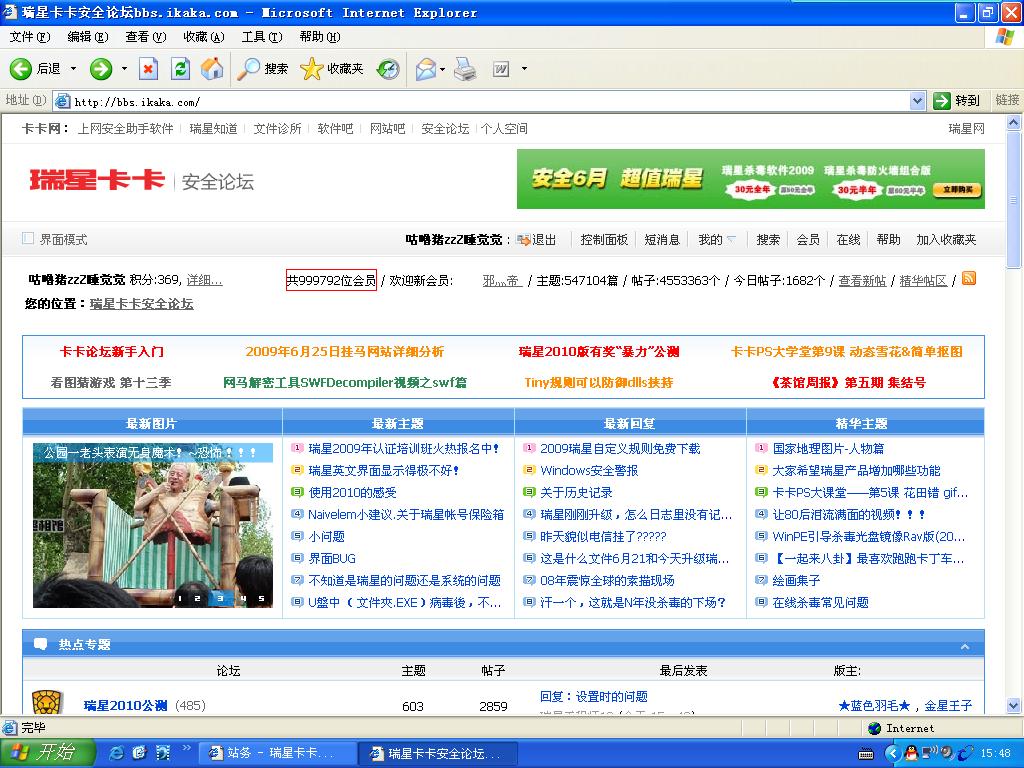The width and height of the screenshot is (1024, 768).
Task: Open the 工具(T) menu
Action: tap(261, 37)
